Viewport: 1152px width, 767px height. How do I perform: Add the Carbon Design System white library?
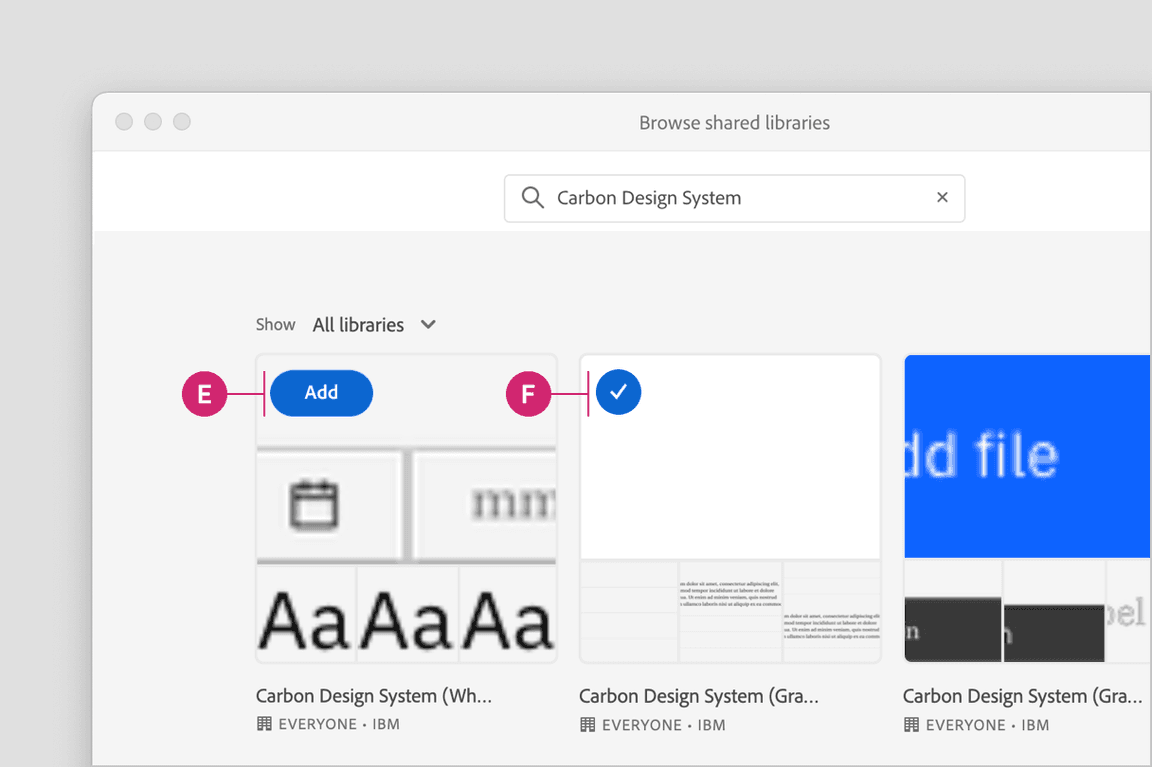tap(321, 393)
